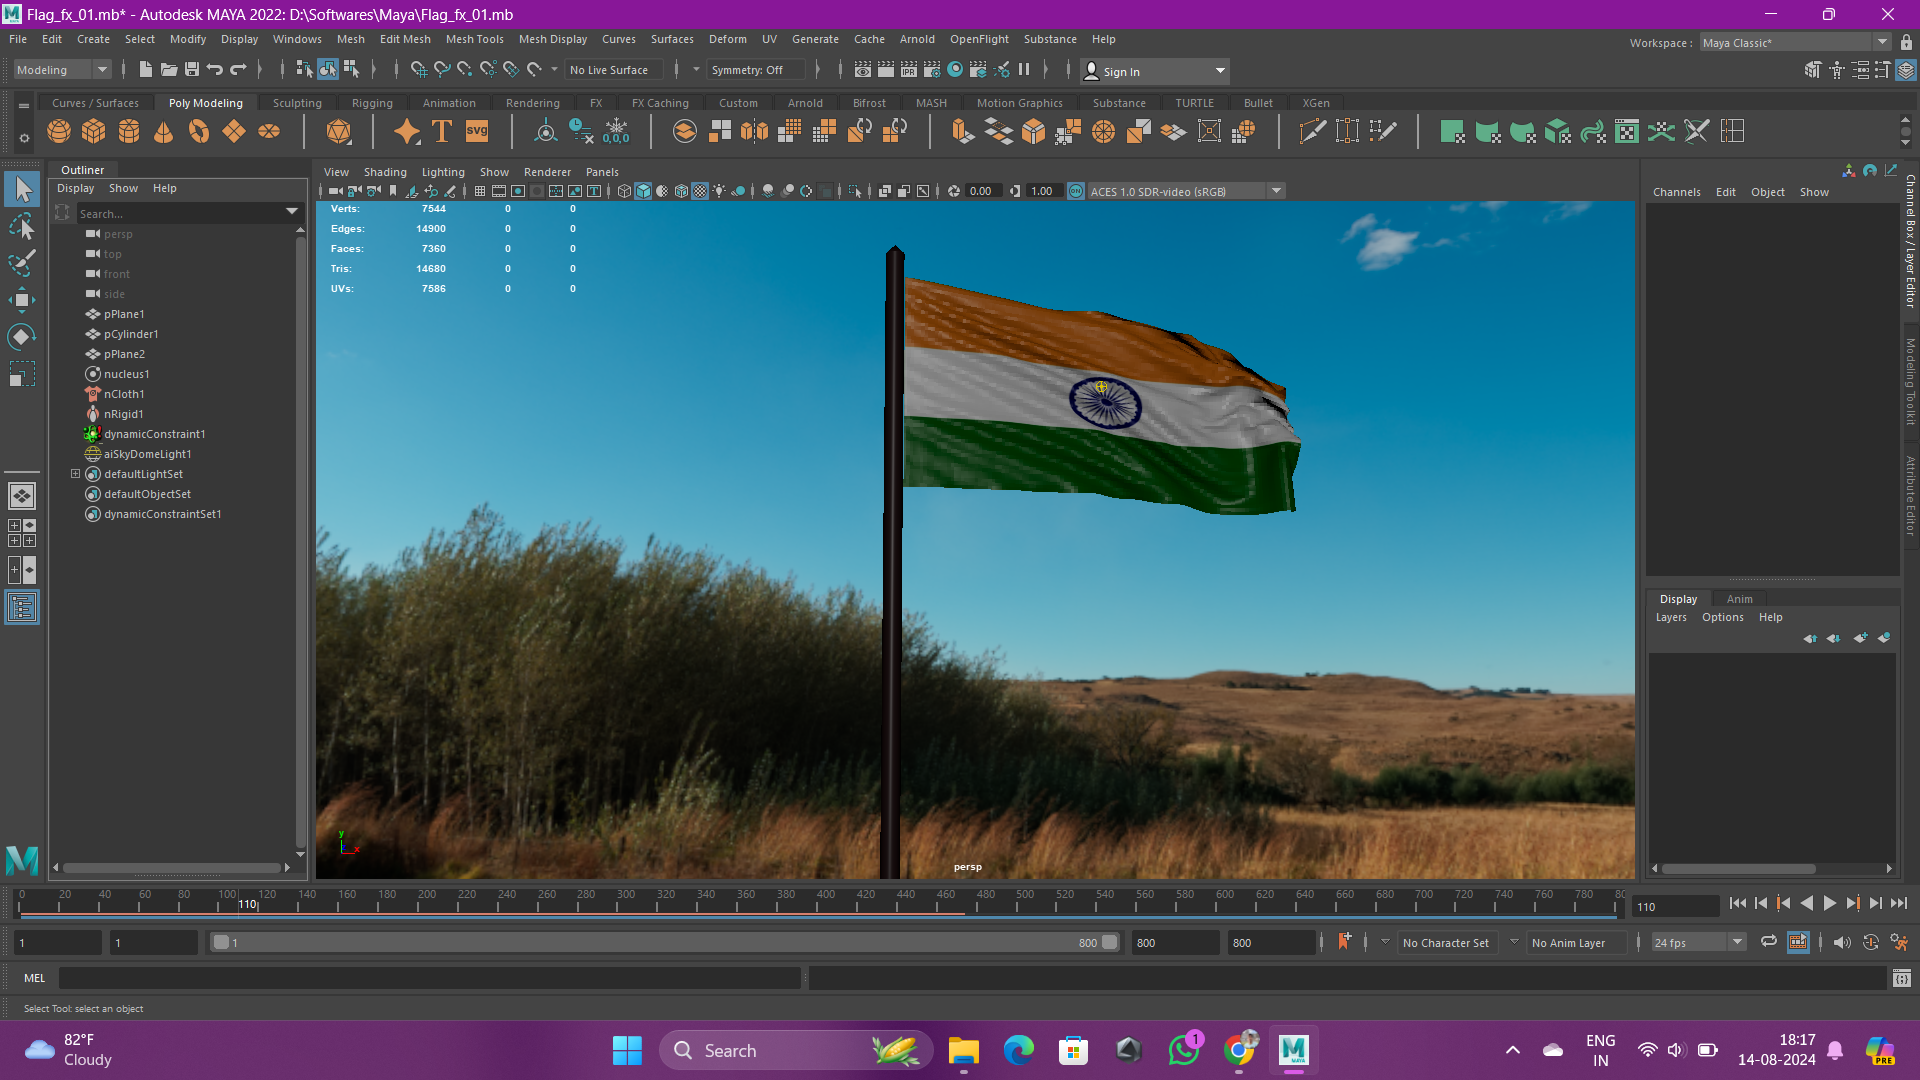This screenshot has width=1920, height=1080.
Task: Click the Outliner horizontal scrollbar
Action: 171,867
